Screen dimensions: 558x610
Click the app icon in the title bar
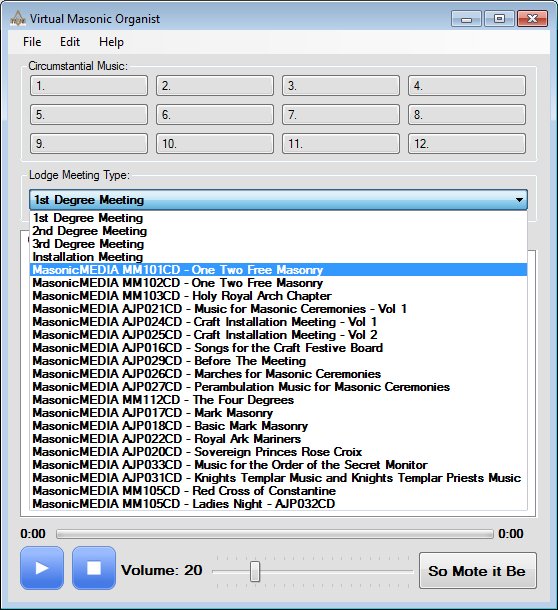click(17, 18)
